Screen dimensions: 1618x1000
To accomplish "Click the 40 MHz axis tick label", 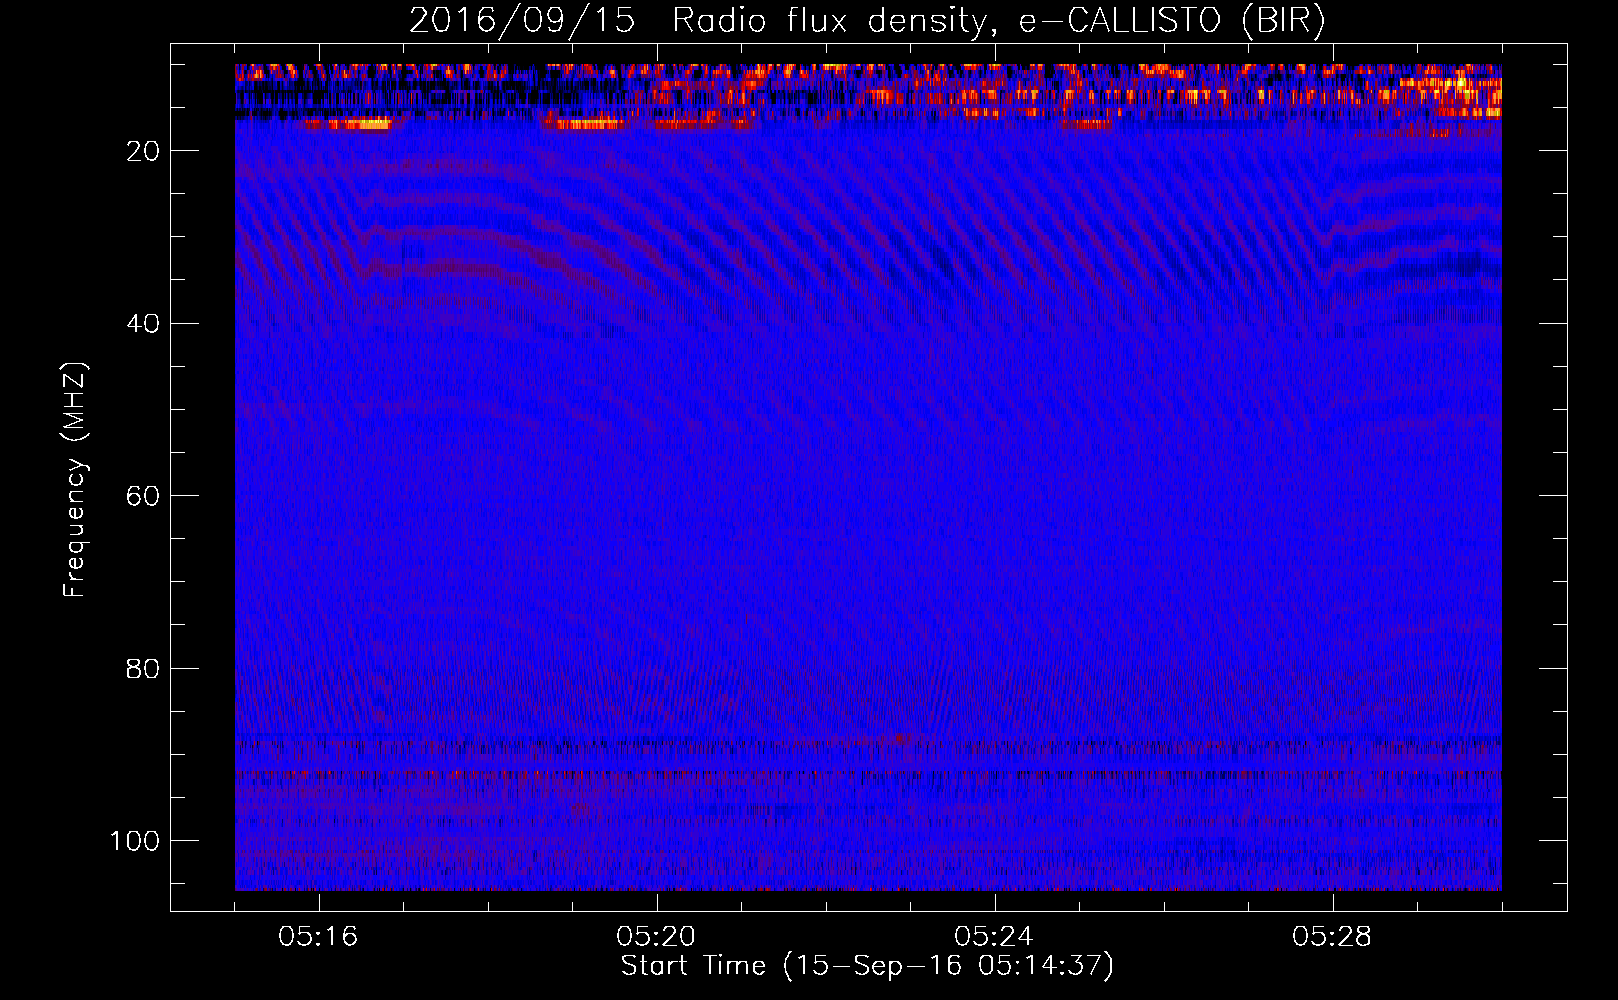I will (x=144, y=324).
